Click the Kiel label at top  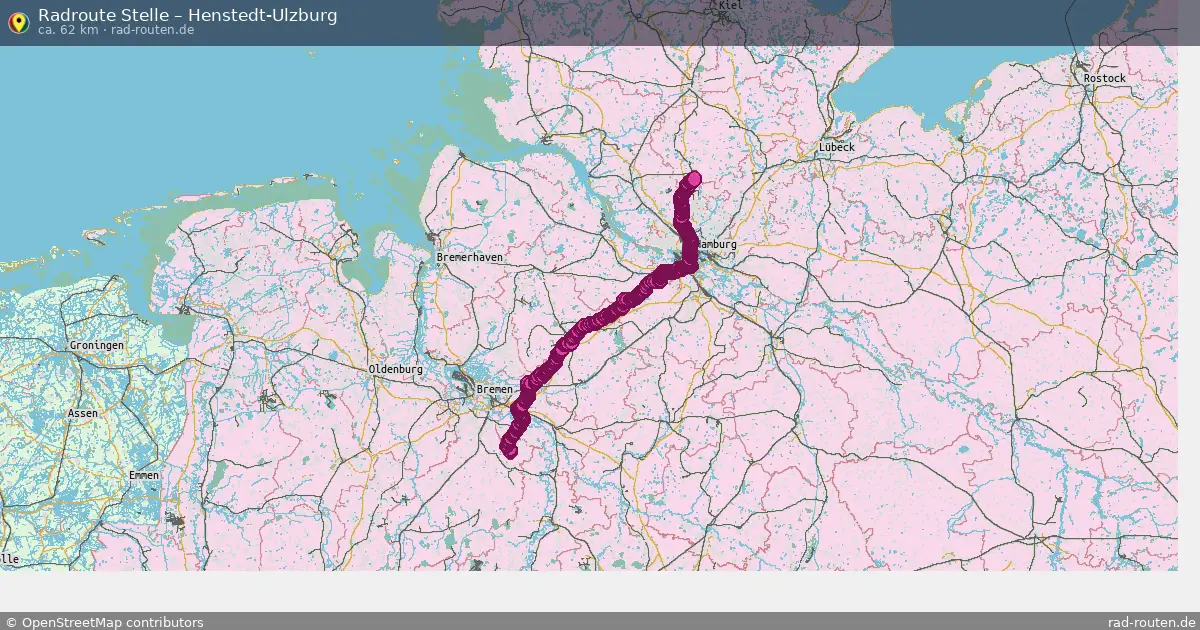coord(731,6)
